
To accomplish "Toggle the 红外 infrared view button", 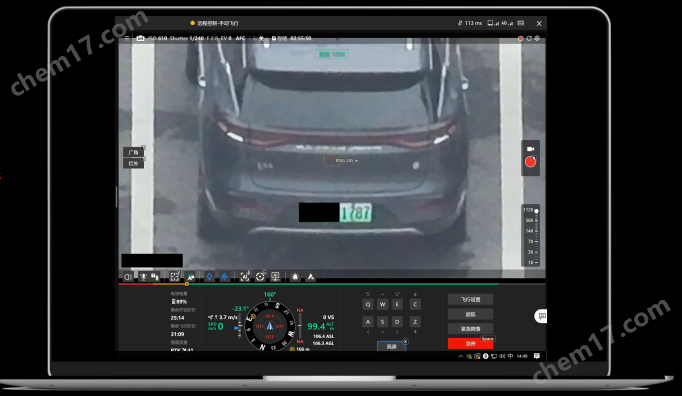I will [x=134, y=163].
